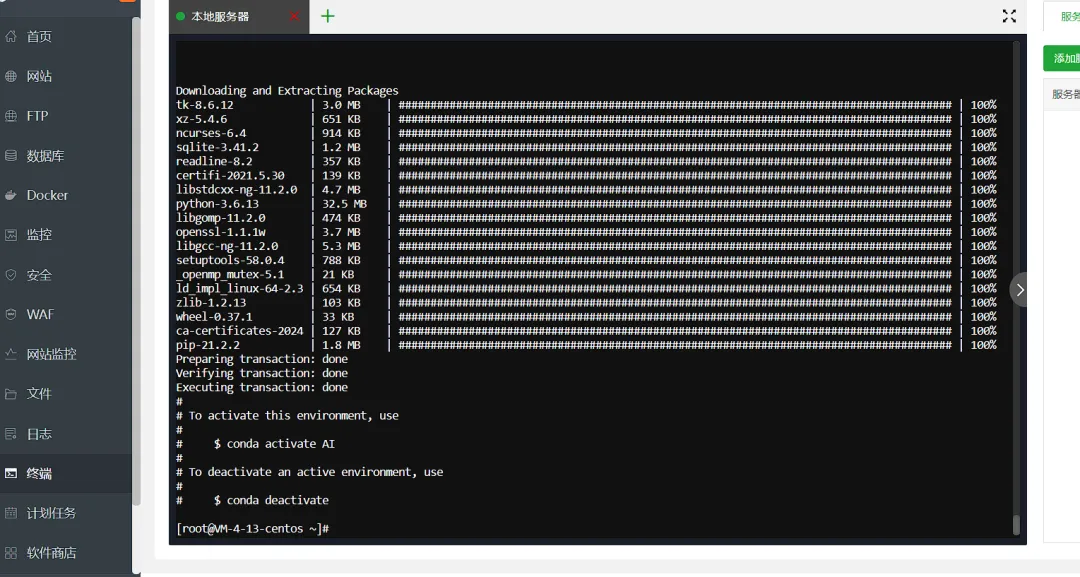
Task: Expand side panel with right chevron arrow
Action: [1019, 290]
